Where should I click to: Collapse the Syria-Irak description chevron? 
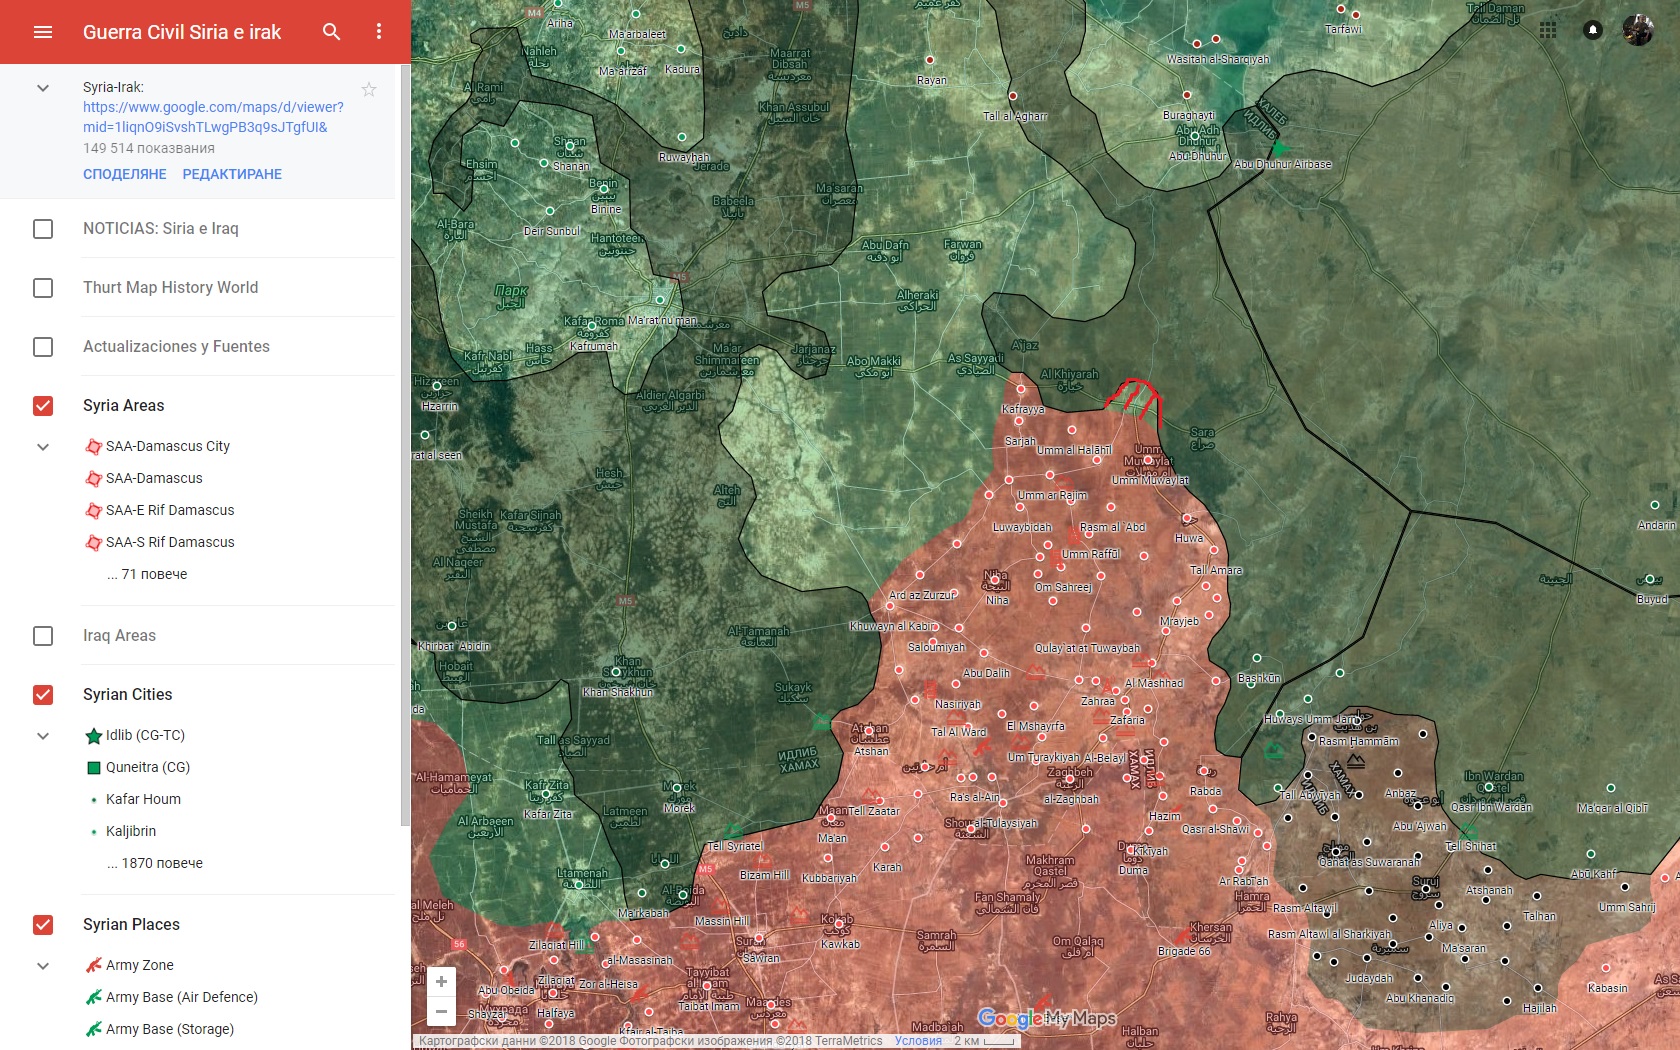(43, 88)
